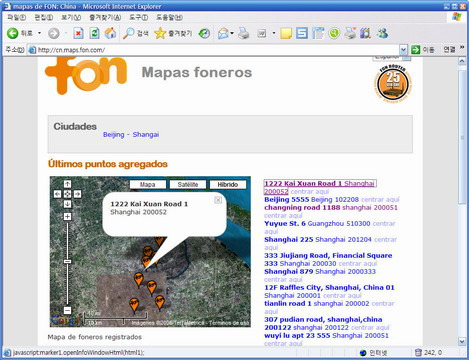
Task: Open the 307 pudian road link
Action: [x=323, y=324]
